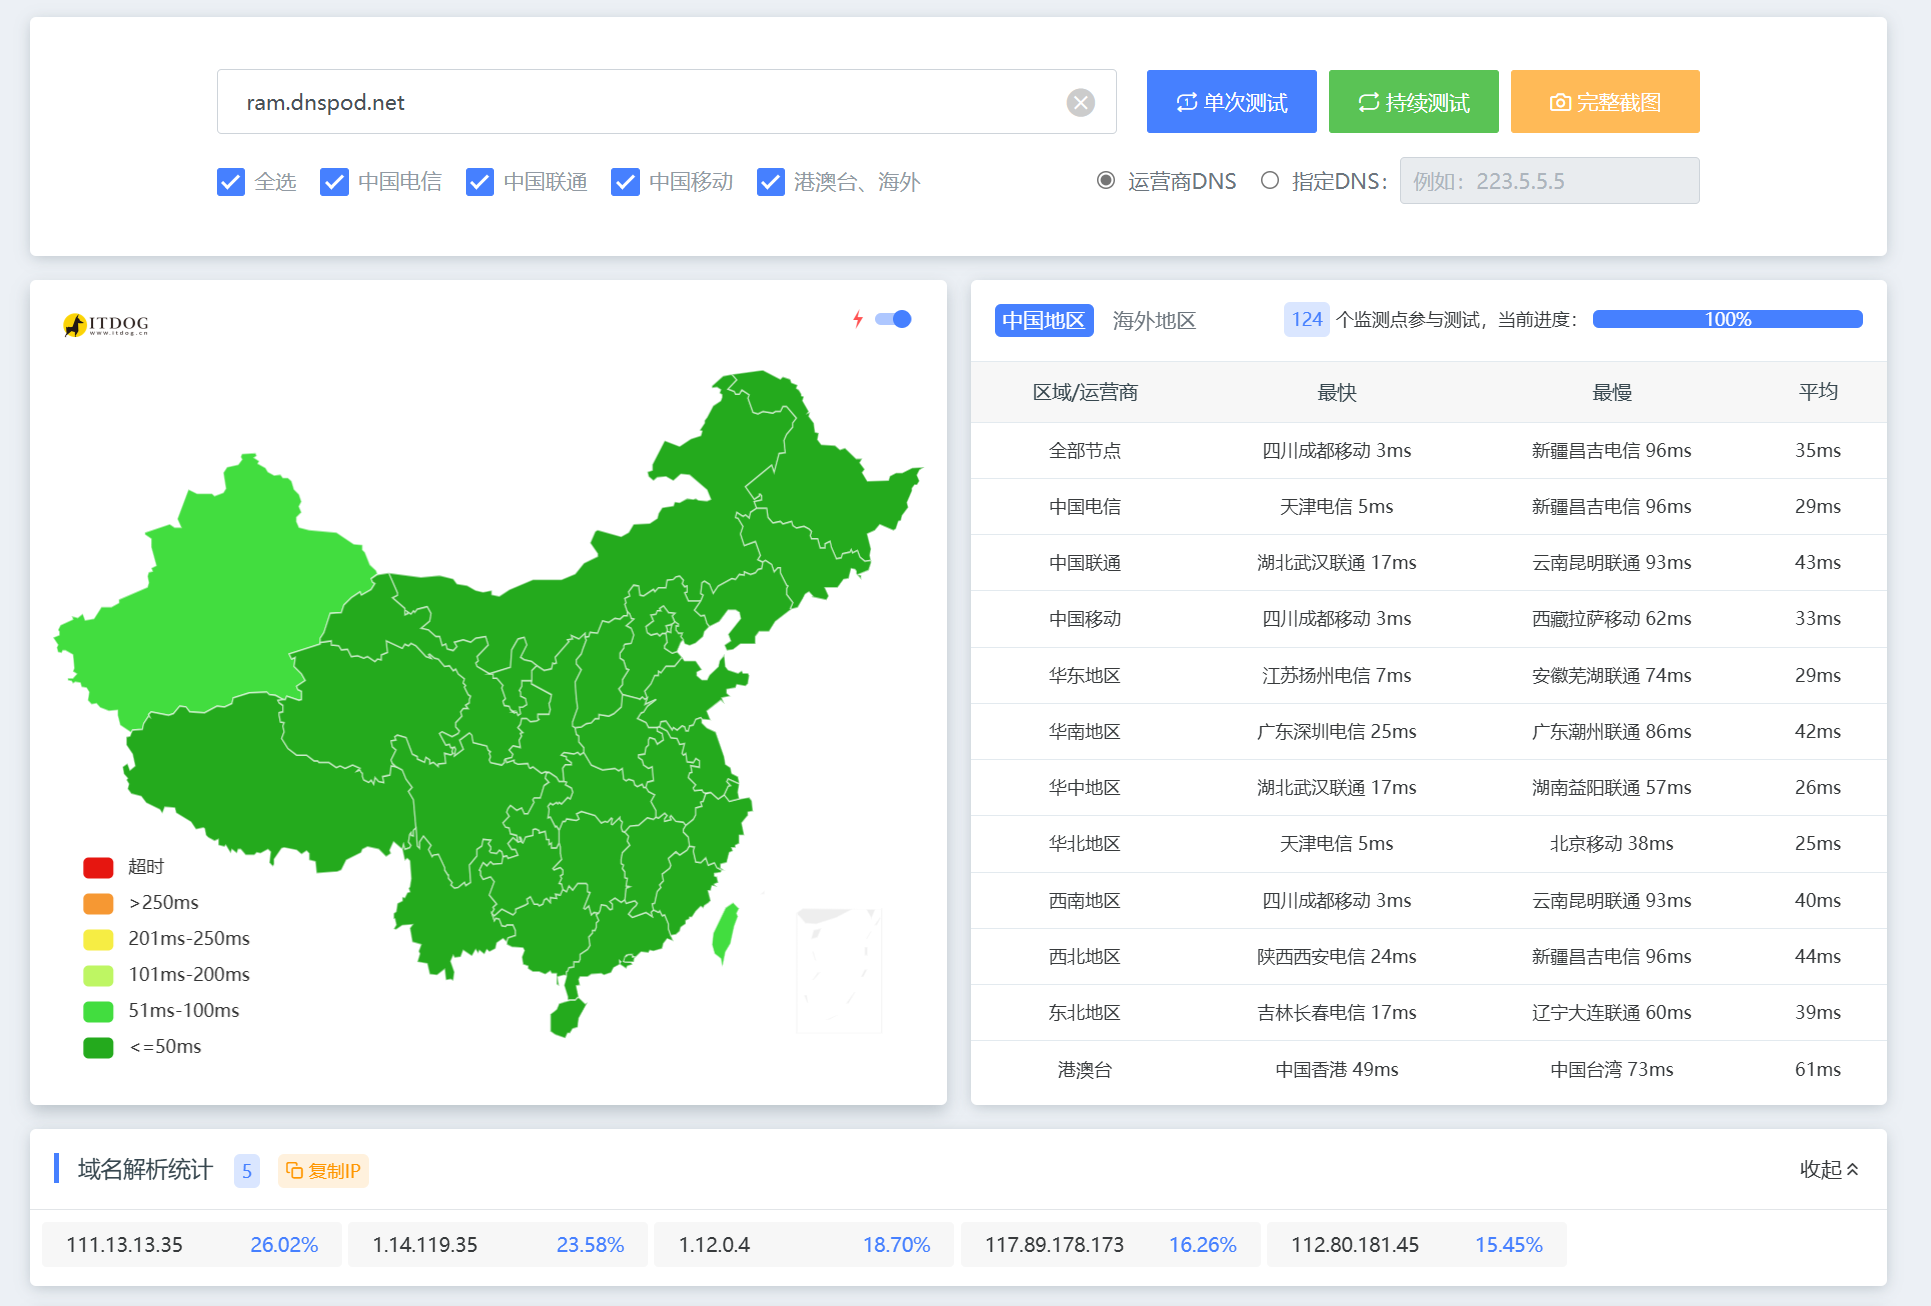
Task: Click the 最快 column header
Action: pos(1337,392)
